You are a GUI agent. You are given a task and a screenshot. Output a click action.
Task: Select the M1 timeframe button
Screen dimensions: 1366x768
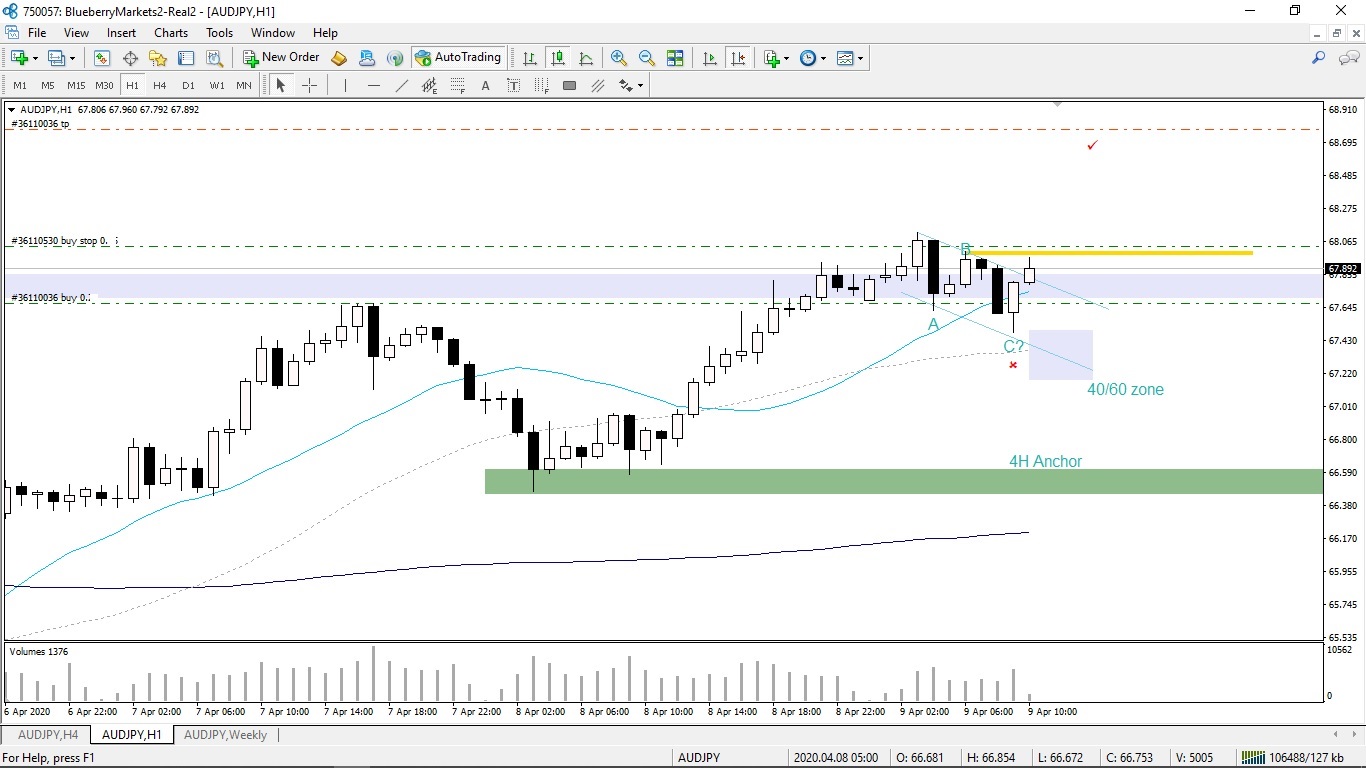[20, 86]
